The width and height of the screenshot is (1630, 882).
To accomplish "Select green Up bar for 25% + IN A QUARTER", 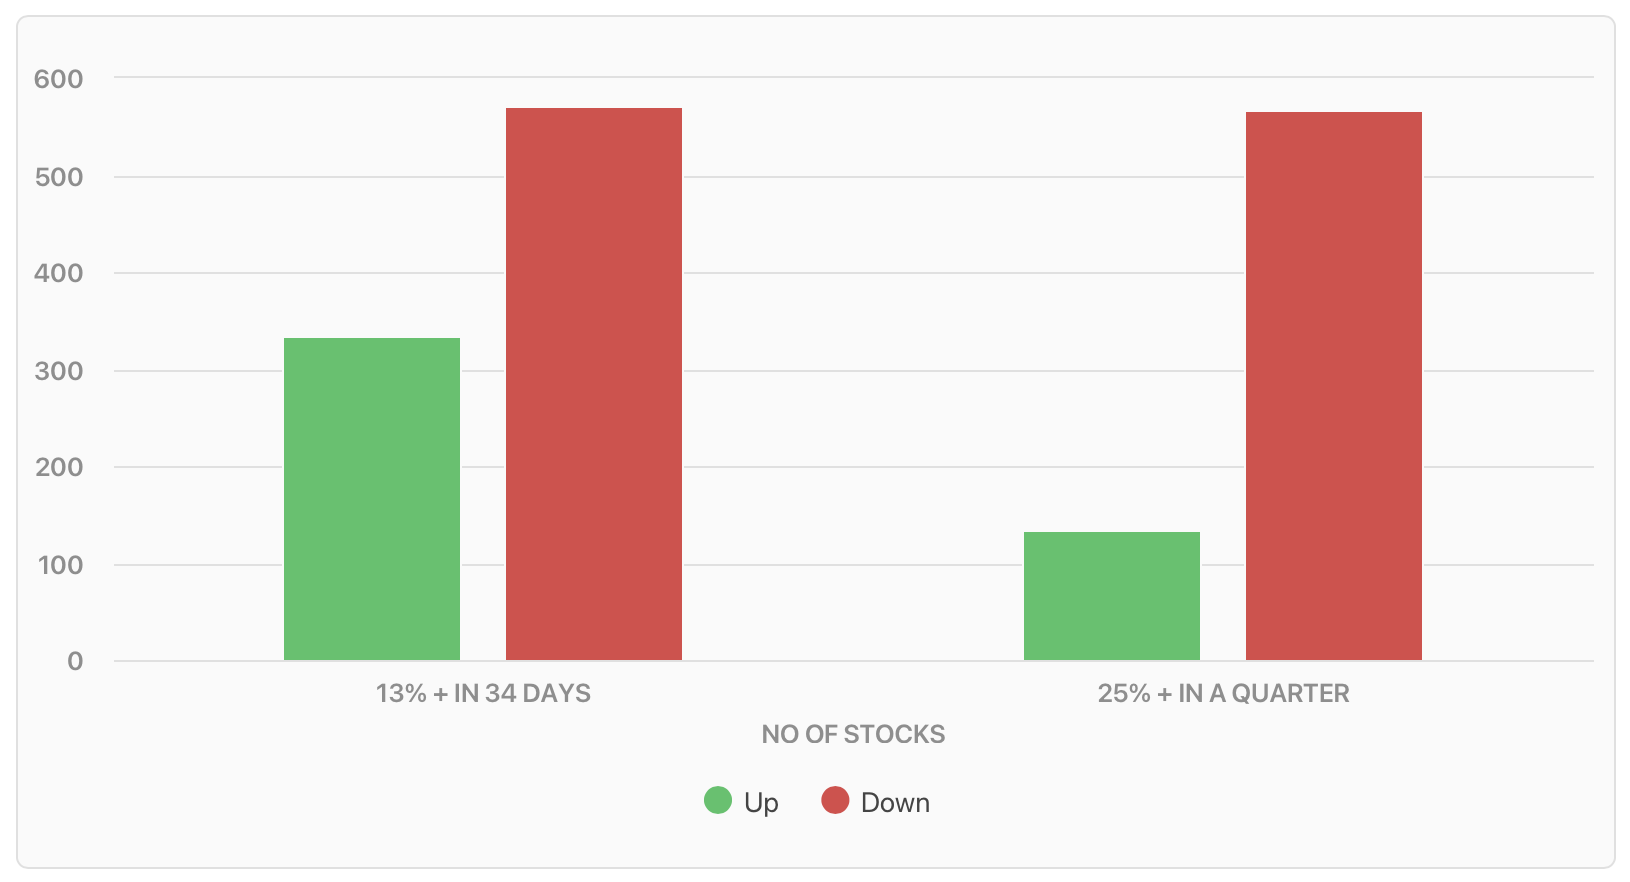I will 1112,596.
